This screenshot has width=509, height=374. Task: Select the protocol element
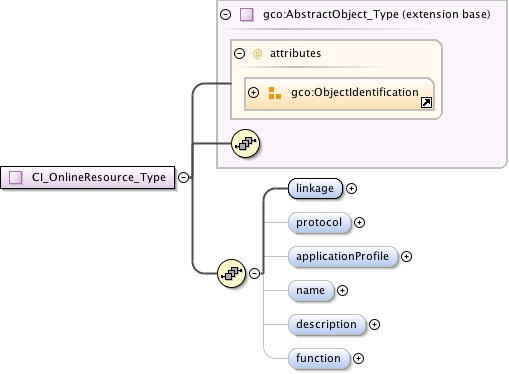[x=319, y=223]
